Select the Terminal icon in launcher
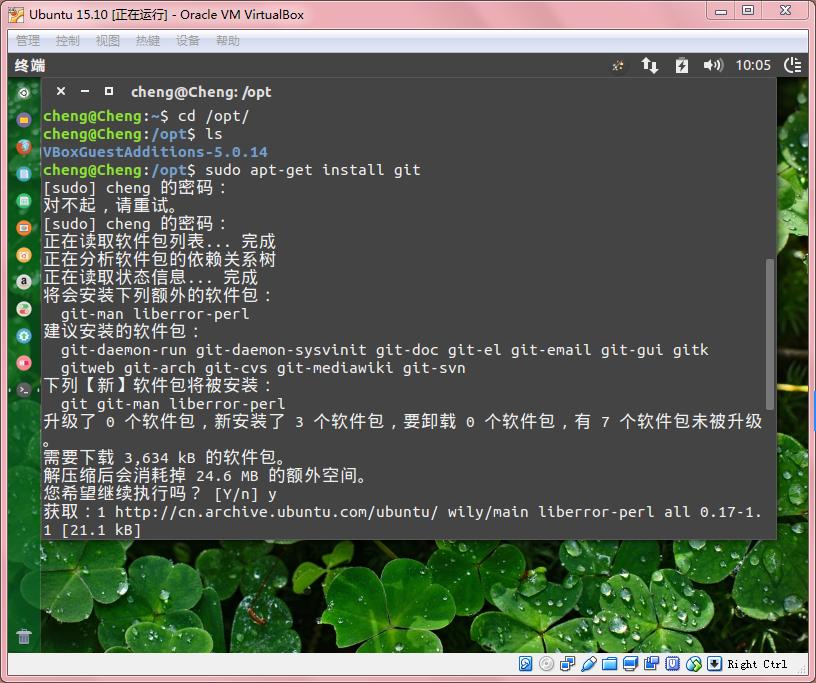Screen dimensions: 816x683 (24, 389)
